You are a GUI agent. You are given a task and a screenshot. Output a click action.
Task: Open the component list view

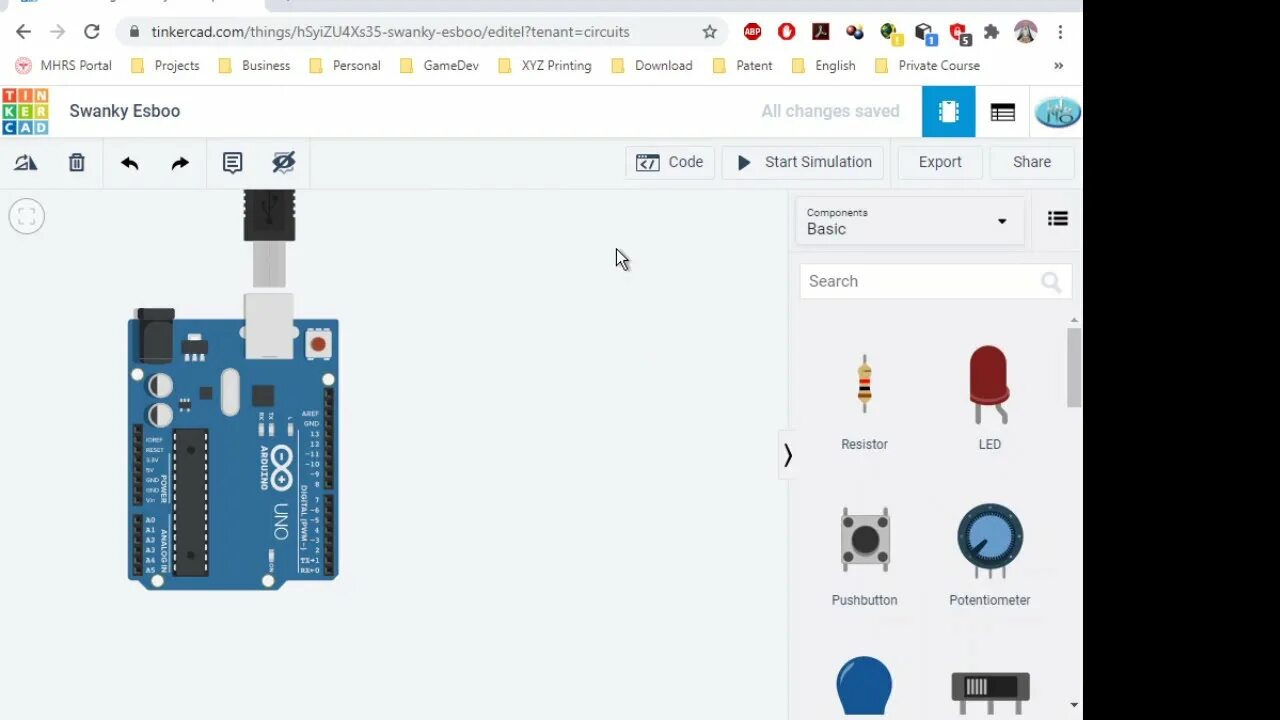[x=1003, y=112]
